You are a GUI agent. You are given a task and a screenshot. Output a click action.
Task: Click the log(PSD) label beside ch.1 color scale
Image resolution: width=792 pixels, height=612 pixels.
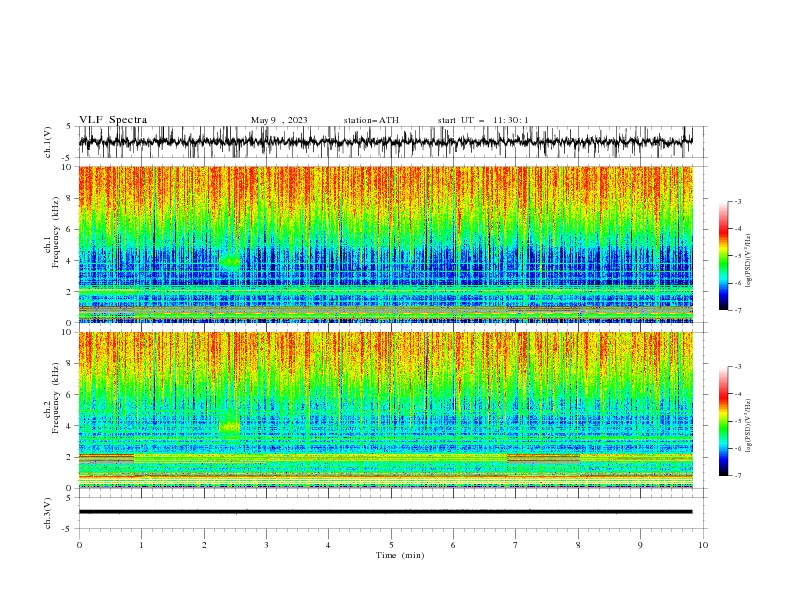pos(748,261)
